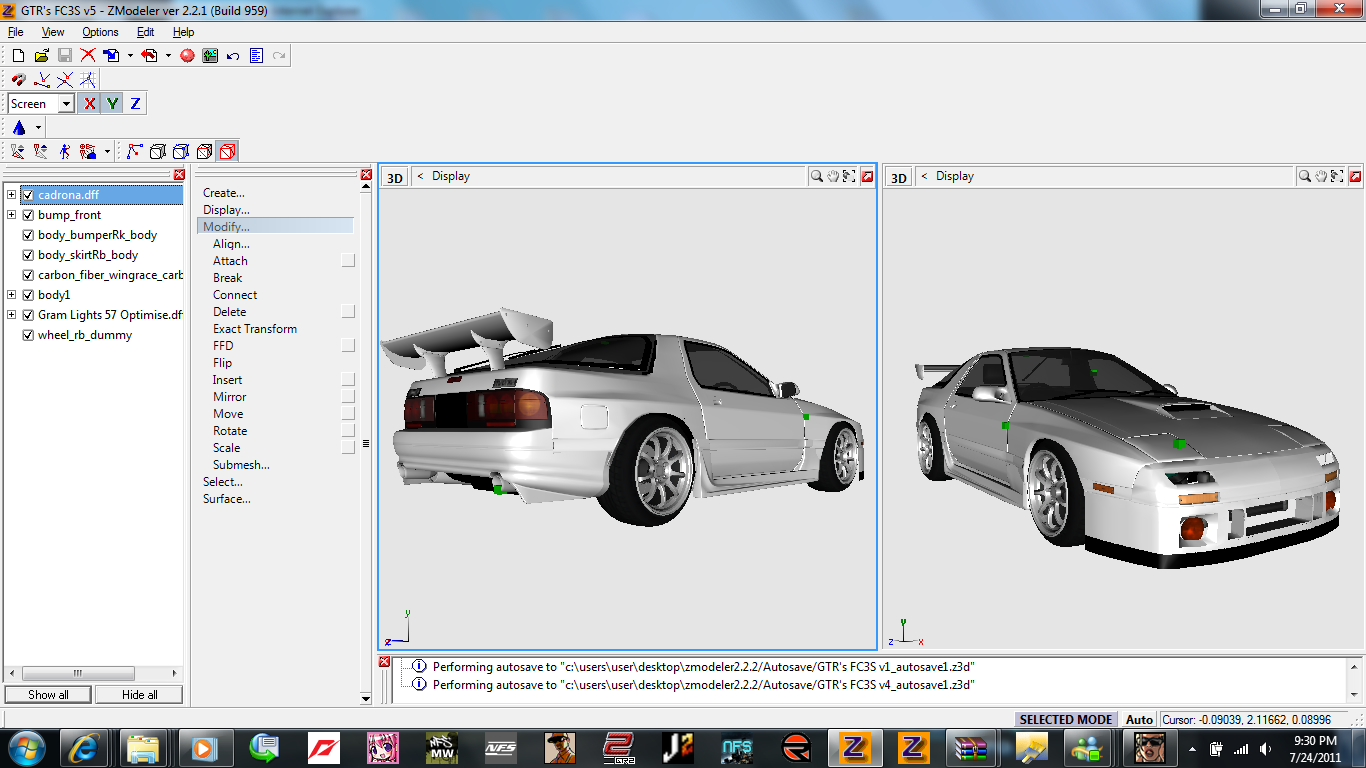This screenshot has height=768, width=1366.
Task: Select the Objects level red cube icon
Action: tap(227, 151)
